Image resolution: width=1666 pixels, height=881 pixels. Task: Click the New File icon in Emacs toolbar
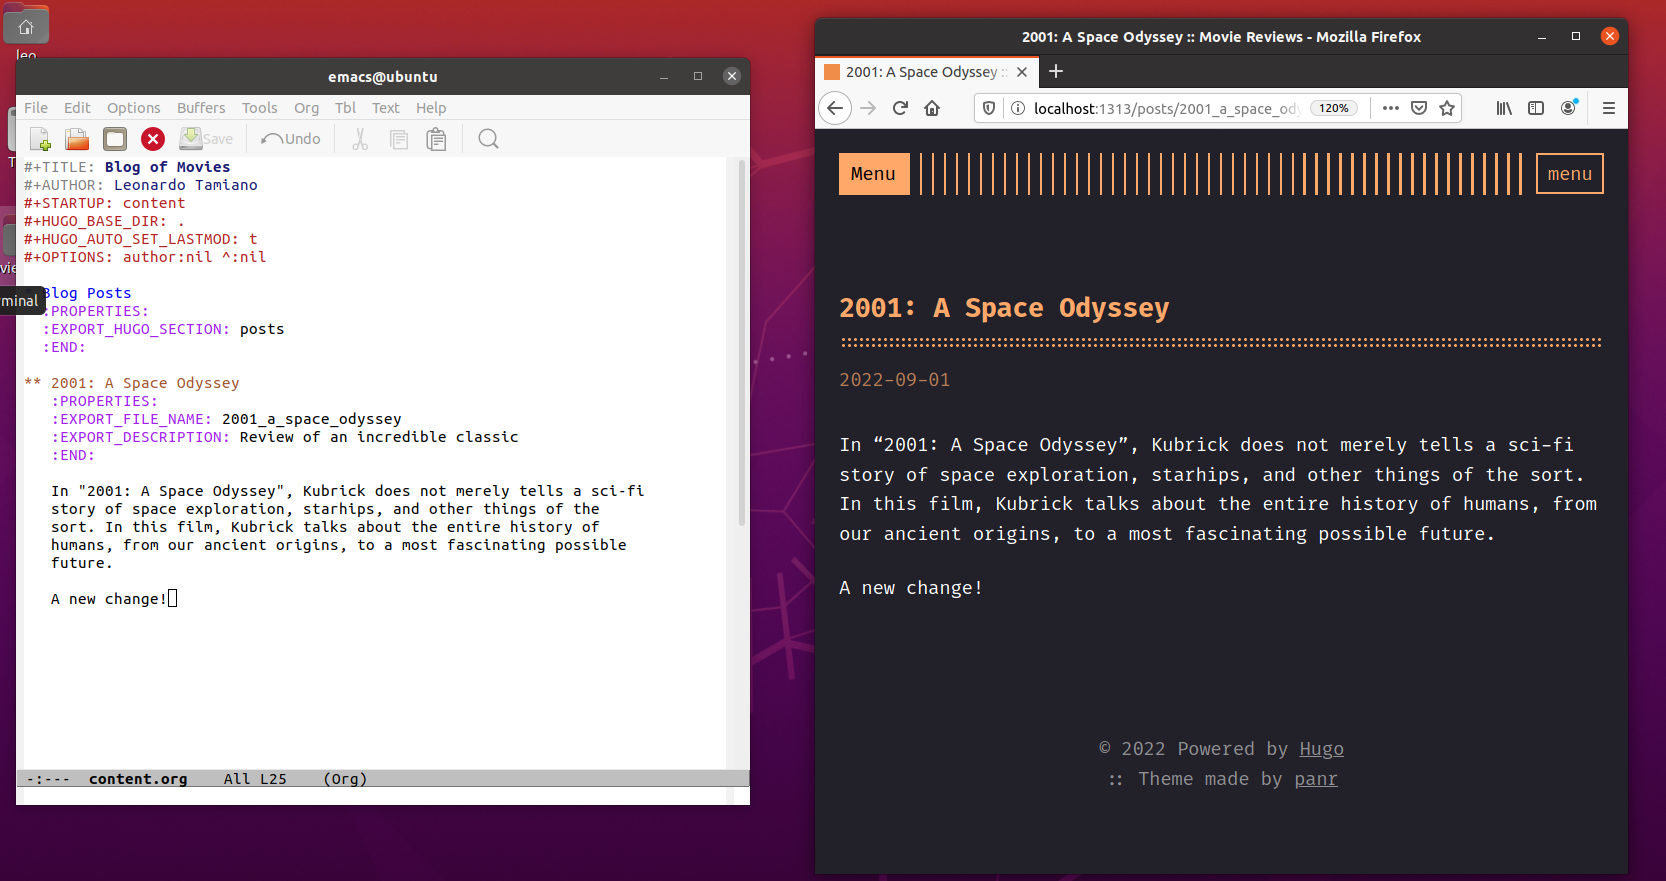click(40, 139)
